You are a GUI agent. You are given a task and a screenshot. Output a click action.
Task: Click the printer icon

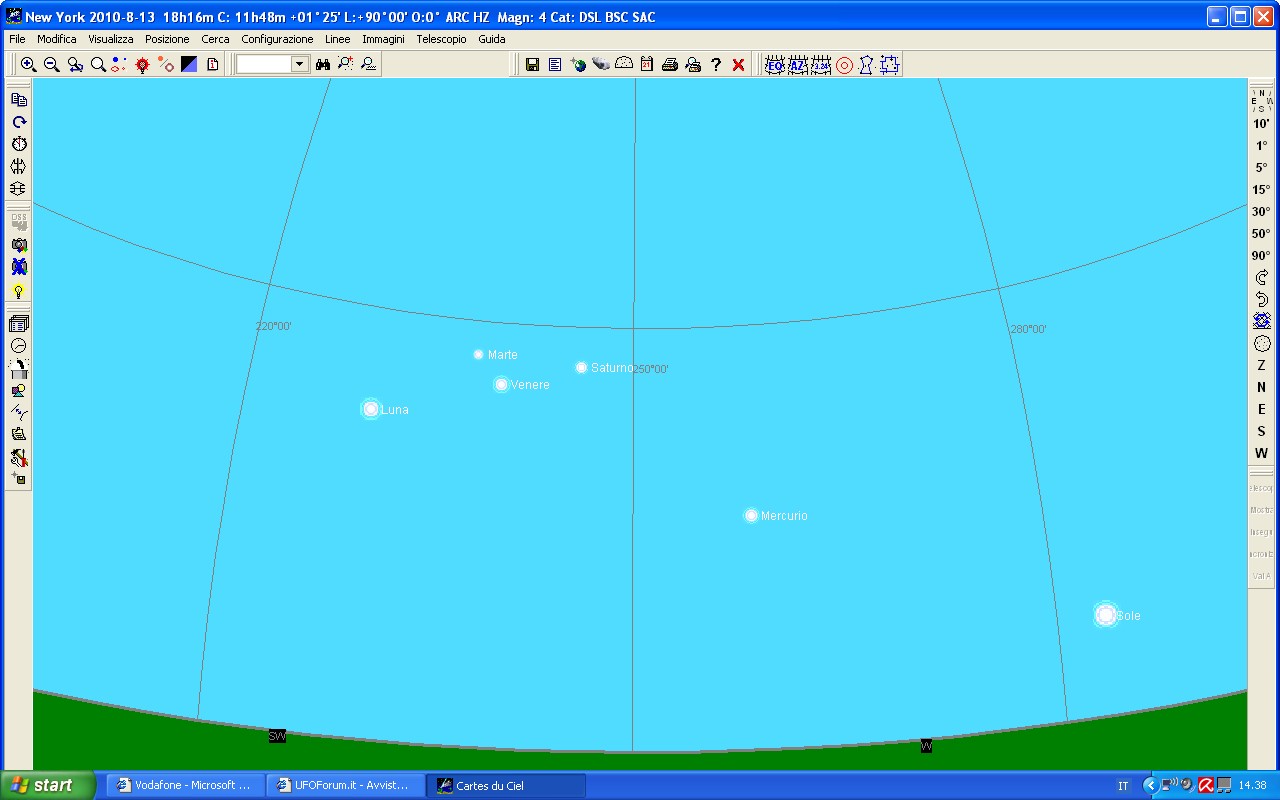point(670,64)
